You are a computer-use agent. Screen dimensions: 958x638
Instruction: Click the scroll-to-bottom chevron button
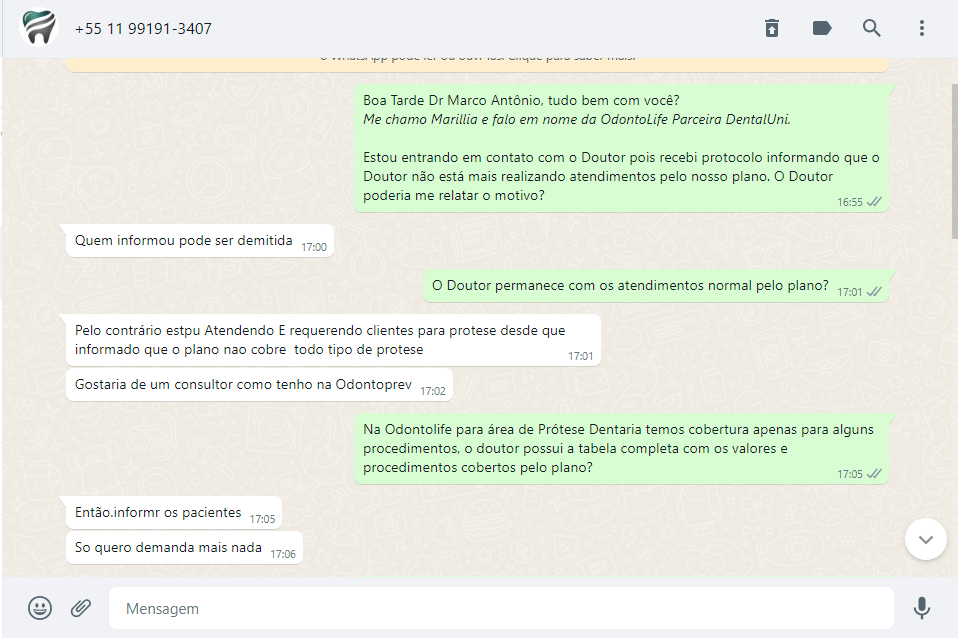point(926,539)
